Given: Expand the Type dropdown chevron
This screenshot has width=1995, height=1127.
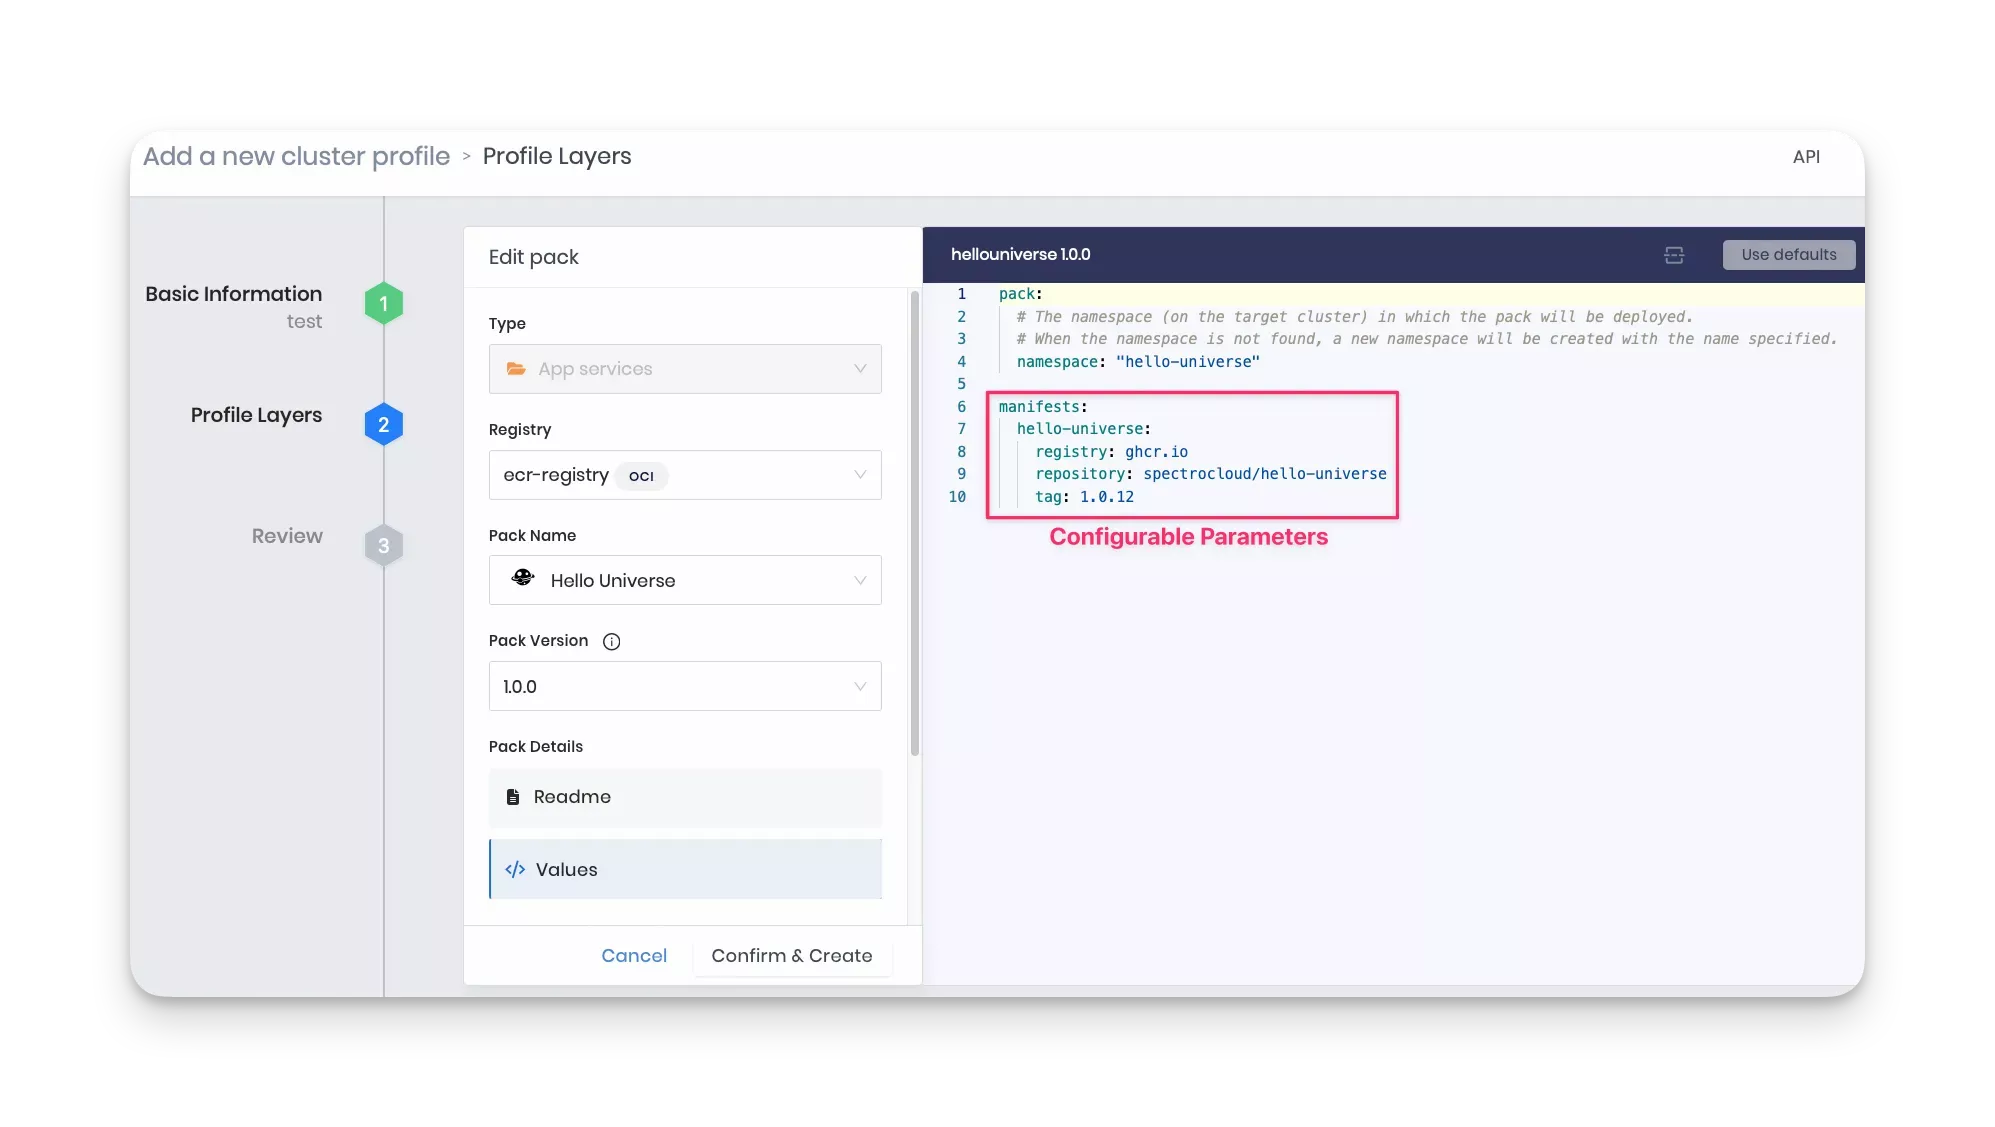Looking at the screenshot, I should tap(859, 369).
